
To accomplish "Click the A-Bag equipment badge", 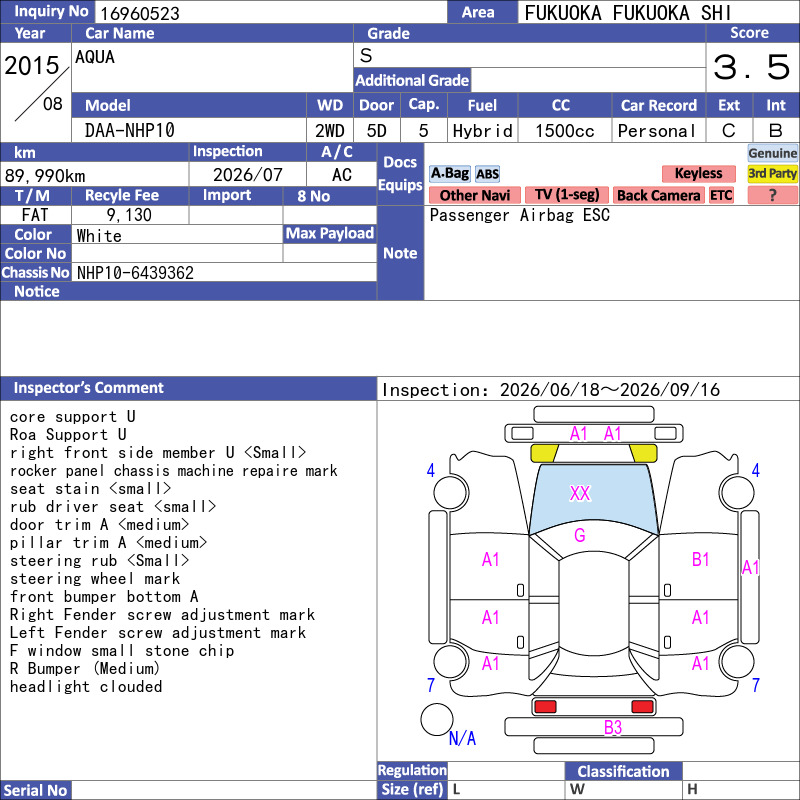I will (449, 173).
